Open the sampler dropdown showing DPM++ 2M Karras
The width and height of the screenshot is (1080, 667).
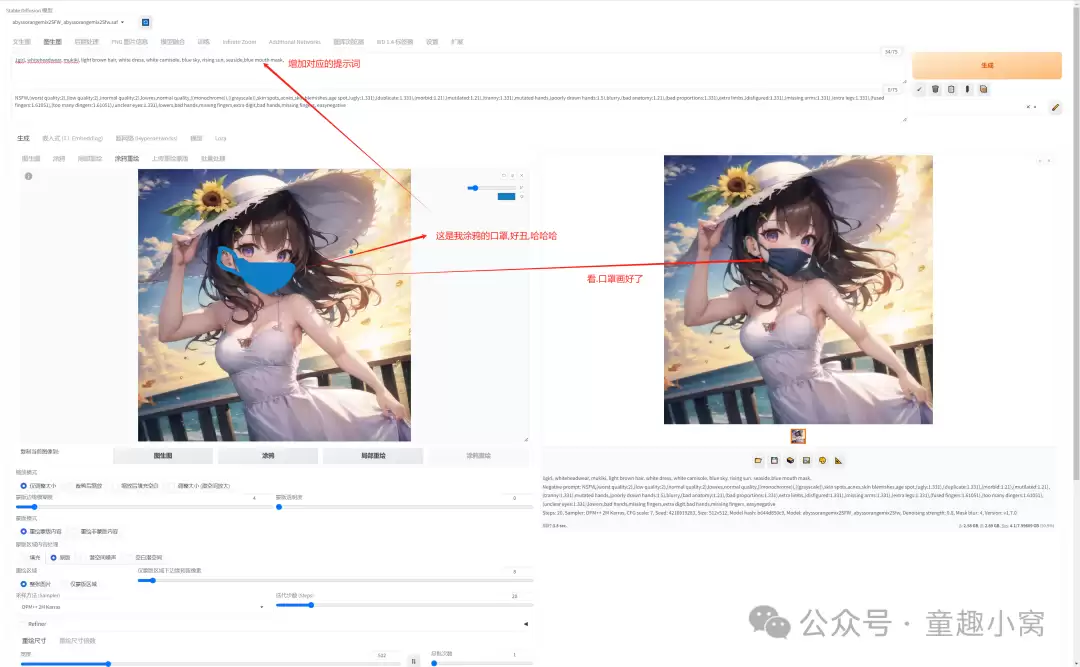coord(141,607)
